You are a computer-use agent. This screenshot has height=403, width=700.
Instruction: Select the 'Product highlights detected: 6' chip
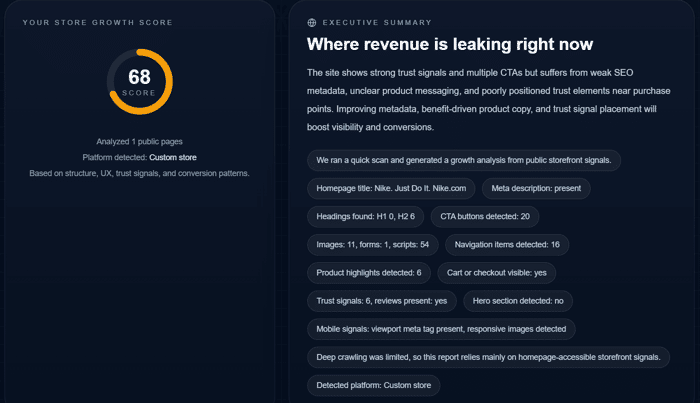369,273
